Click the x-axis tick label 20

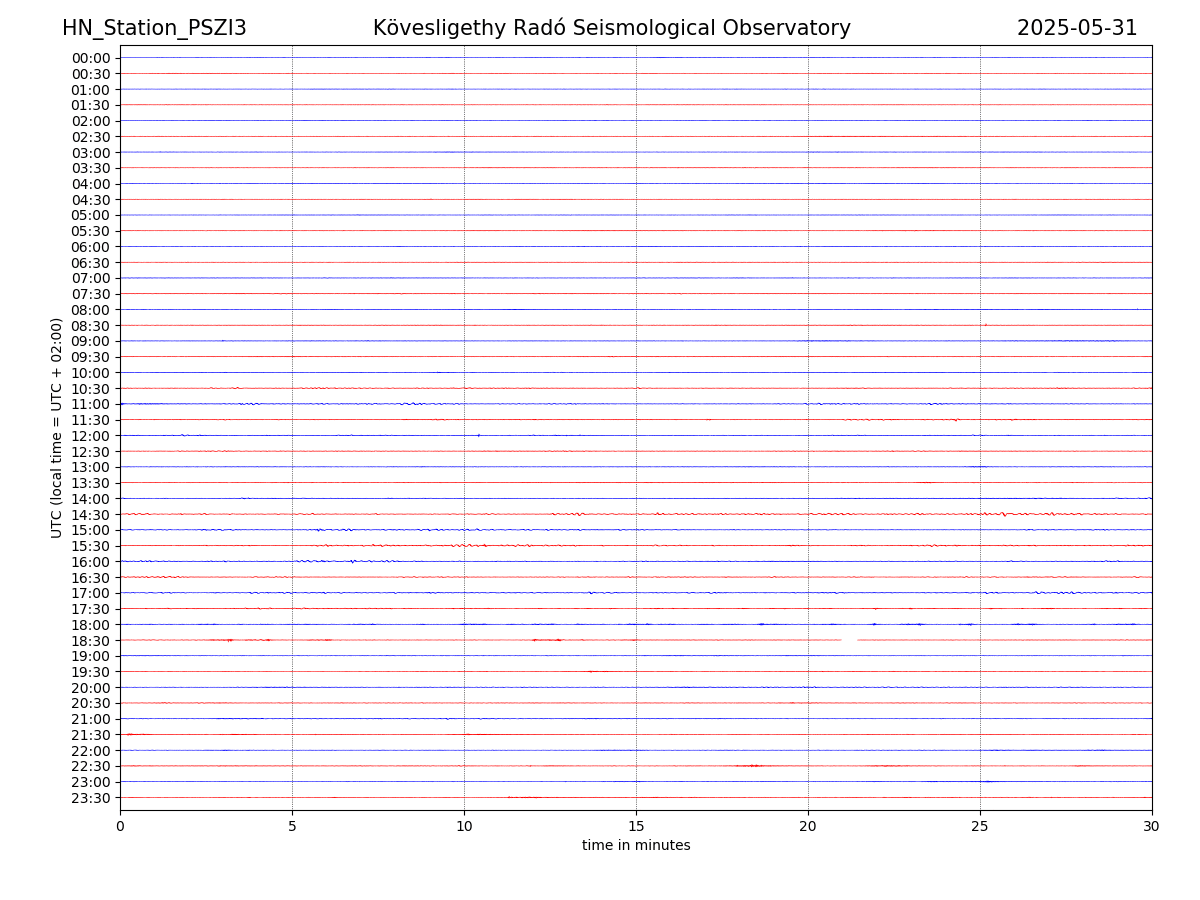[x=808, y=826]
